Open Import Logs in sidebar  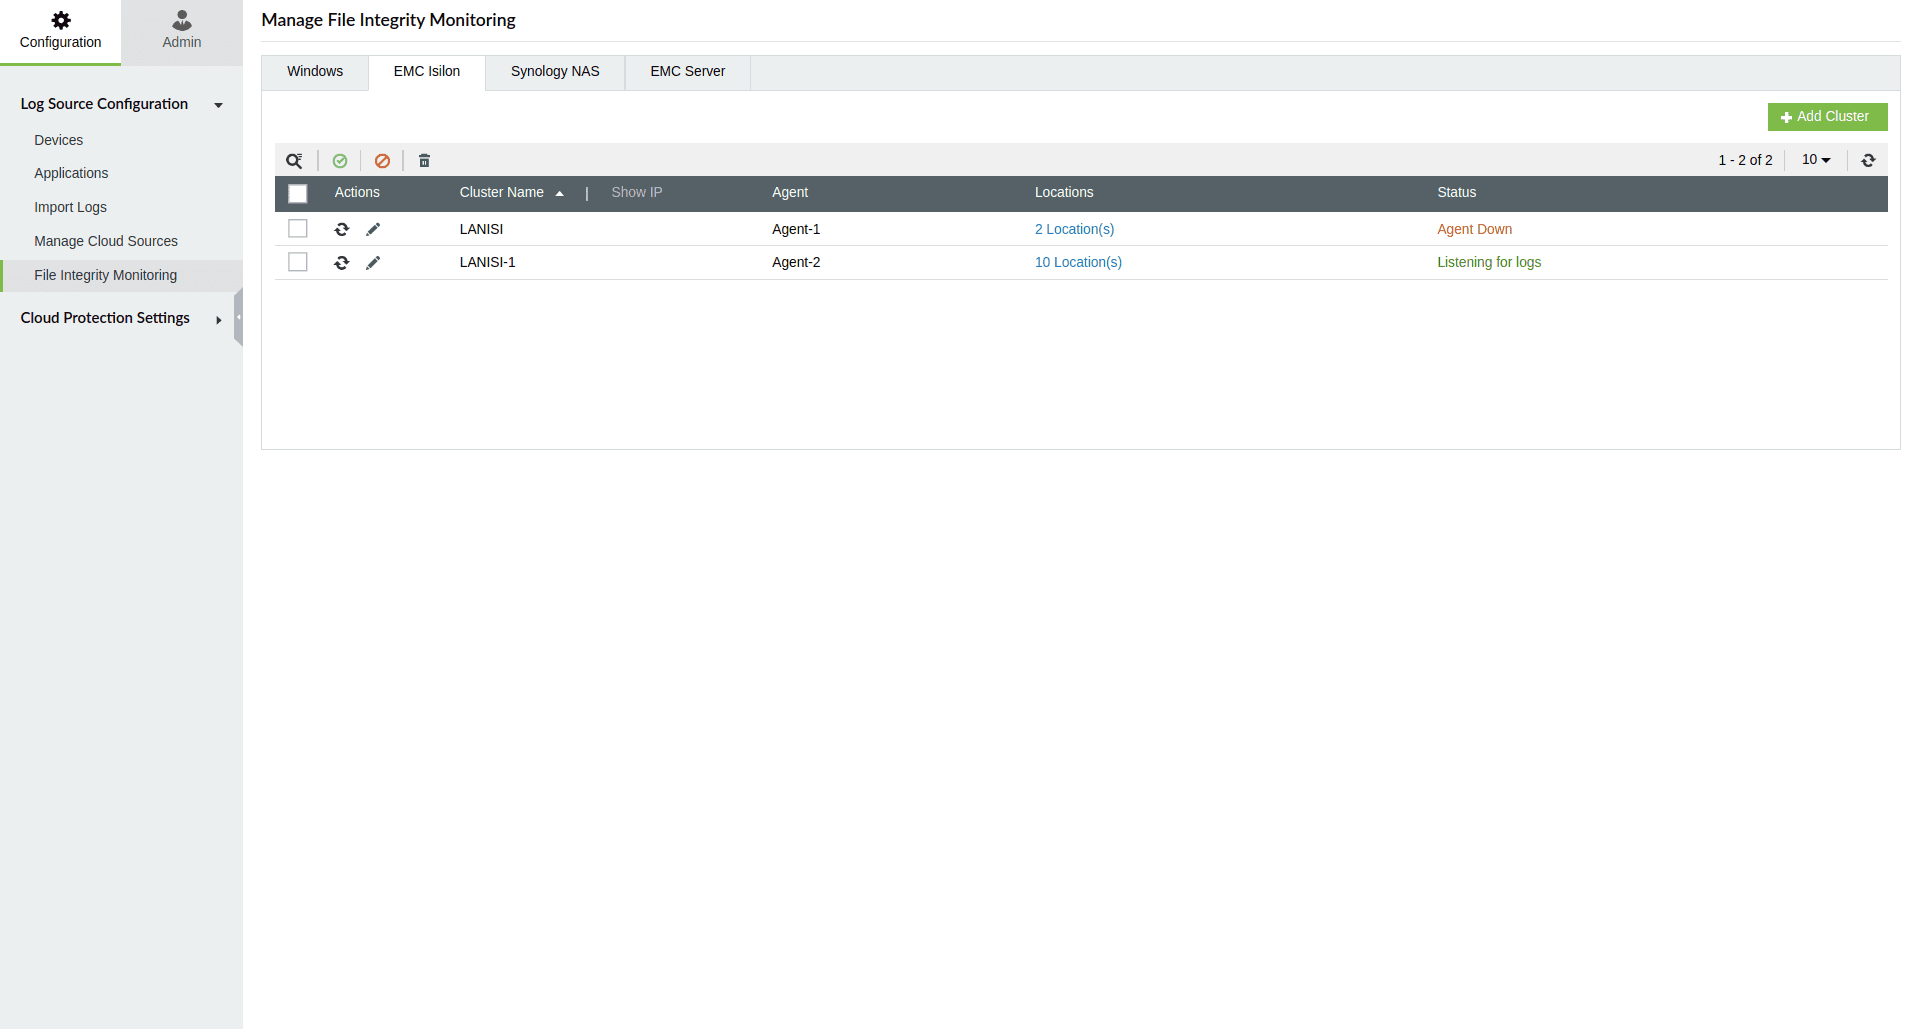(70, 207)
